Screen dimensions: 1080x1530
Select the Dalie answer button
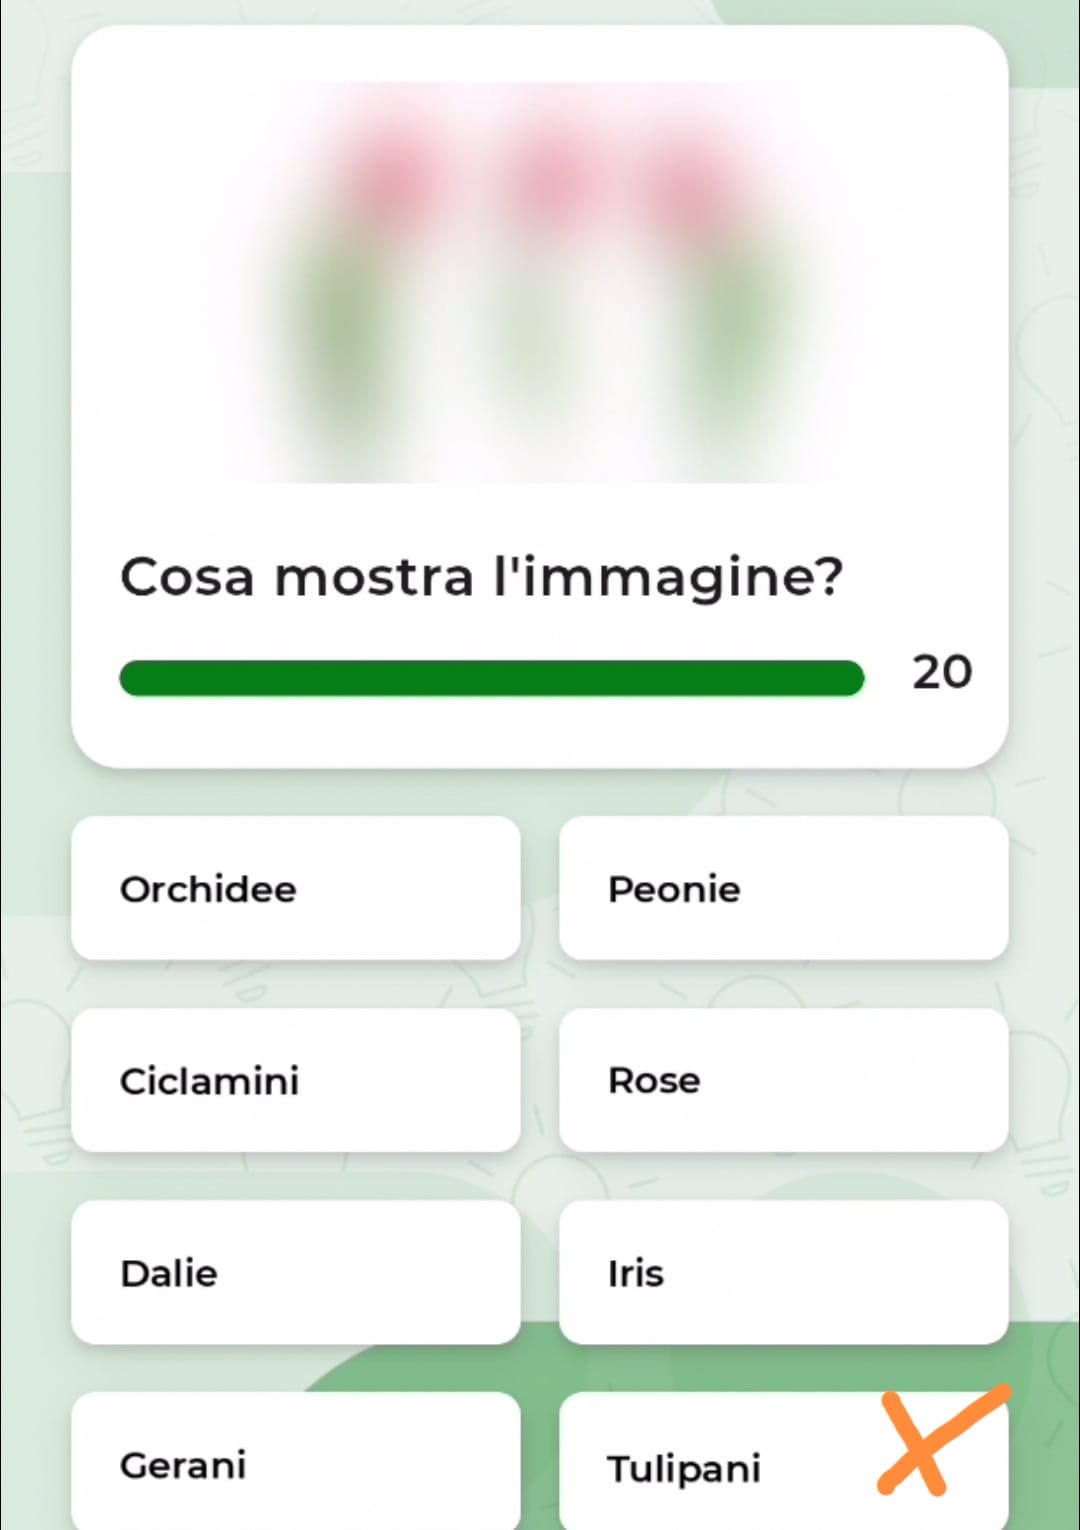point(296,1272)
